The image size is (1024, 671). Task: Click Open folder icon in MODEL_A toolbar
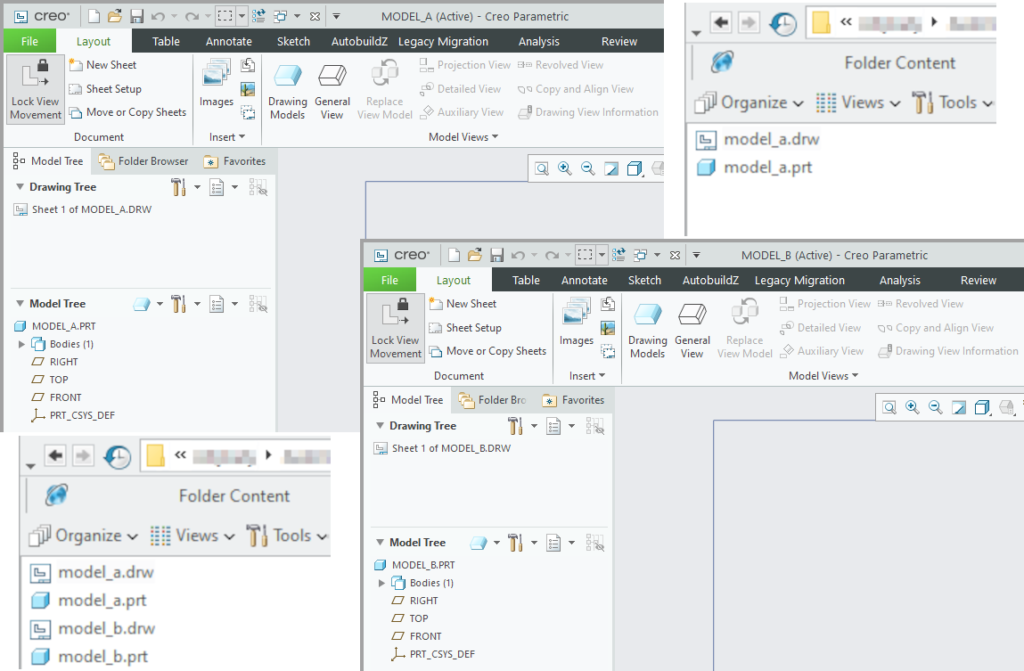[x=115, y=16]
